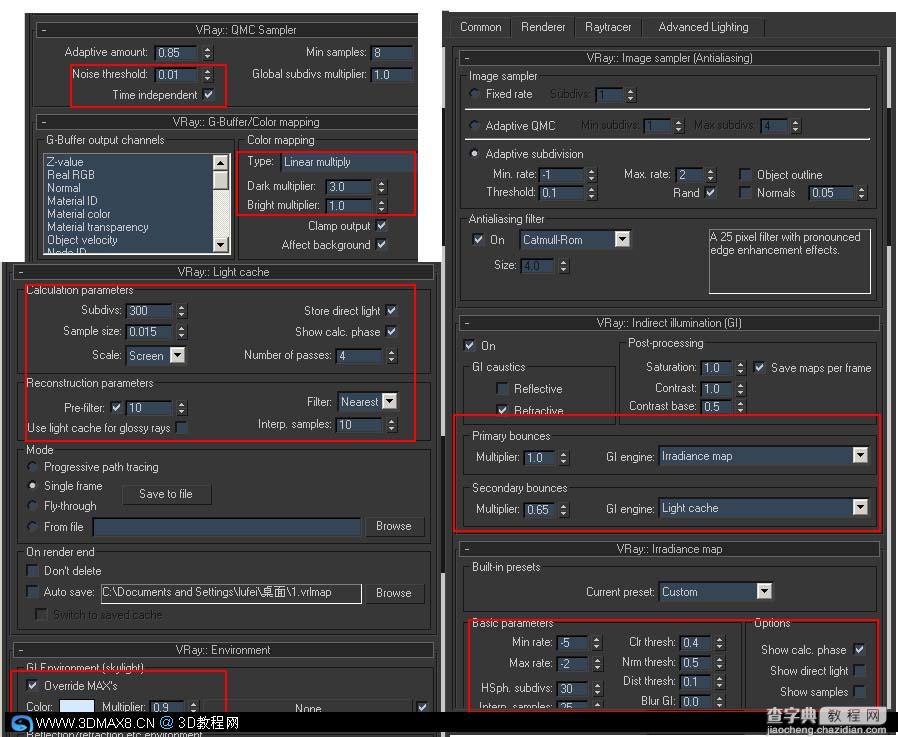Click G-Buffer list scroll up arrow
This screenshot has width=898, height=737.
pyautogui.click(x=220, y=163)
